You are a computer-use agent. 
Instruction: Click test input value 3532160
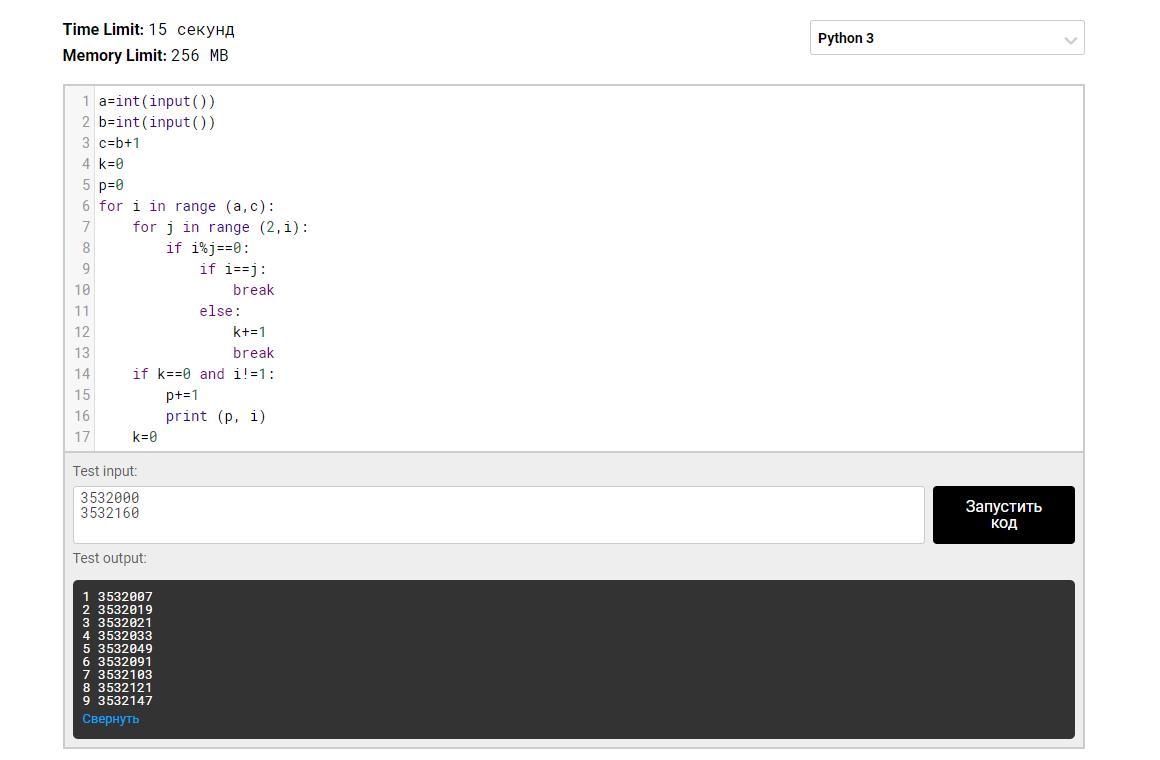[x=109, y=513]
